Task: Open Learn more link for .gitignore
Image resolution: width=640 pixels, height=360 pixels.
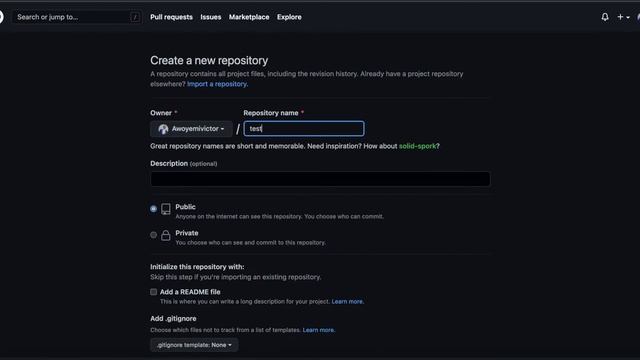Action: pos(319,330)
